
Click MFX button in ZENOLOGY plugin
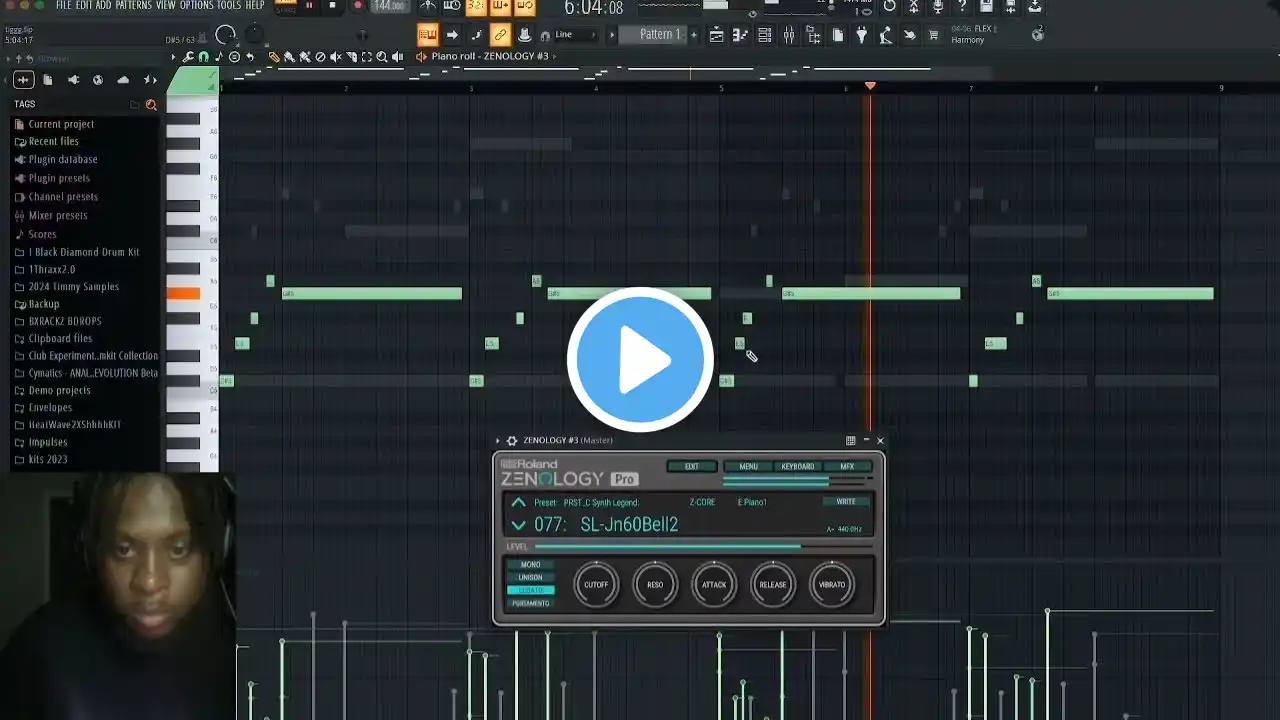[847, 466]
